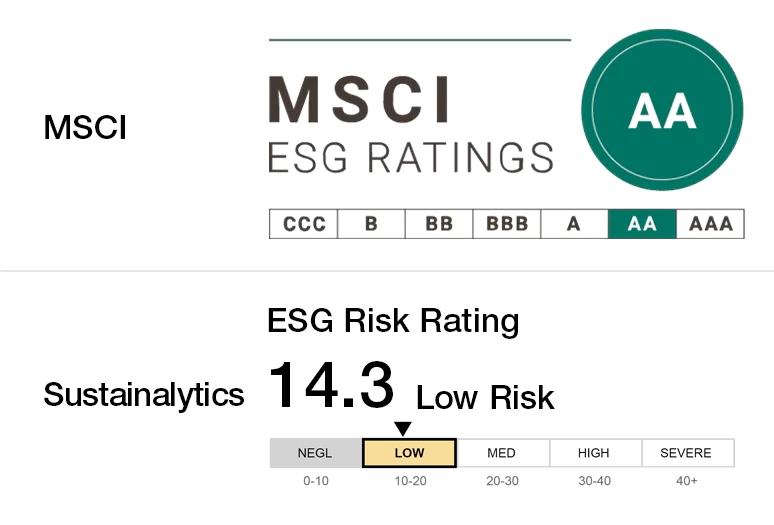Click the 14.3 risk score number
This screenshot has height=525, width=774.
pyautogui.click(x=332, y=385)
